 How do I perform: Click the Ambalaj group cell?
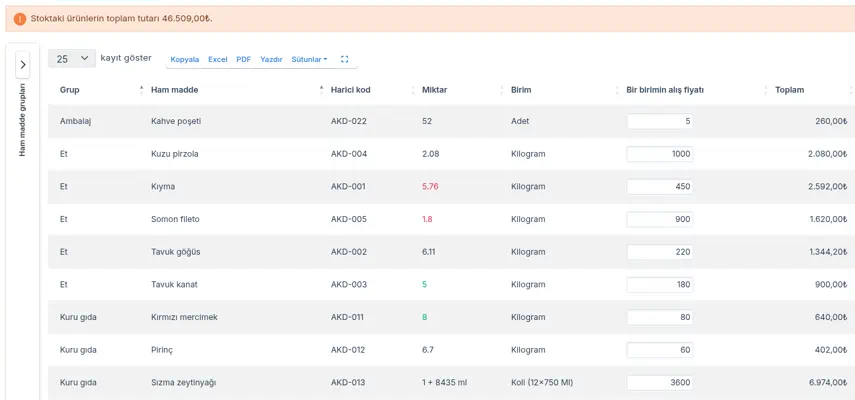(75, 121)
